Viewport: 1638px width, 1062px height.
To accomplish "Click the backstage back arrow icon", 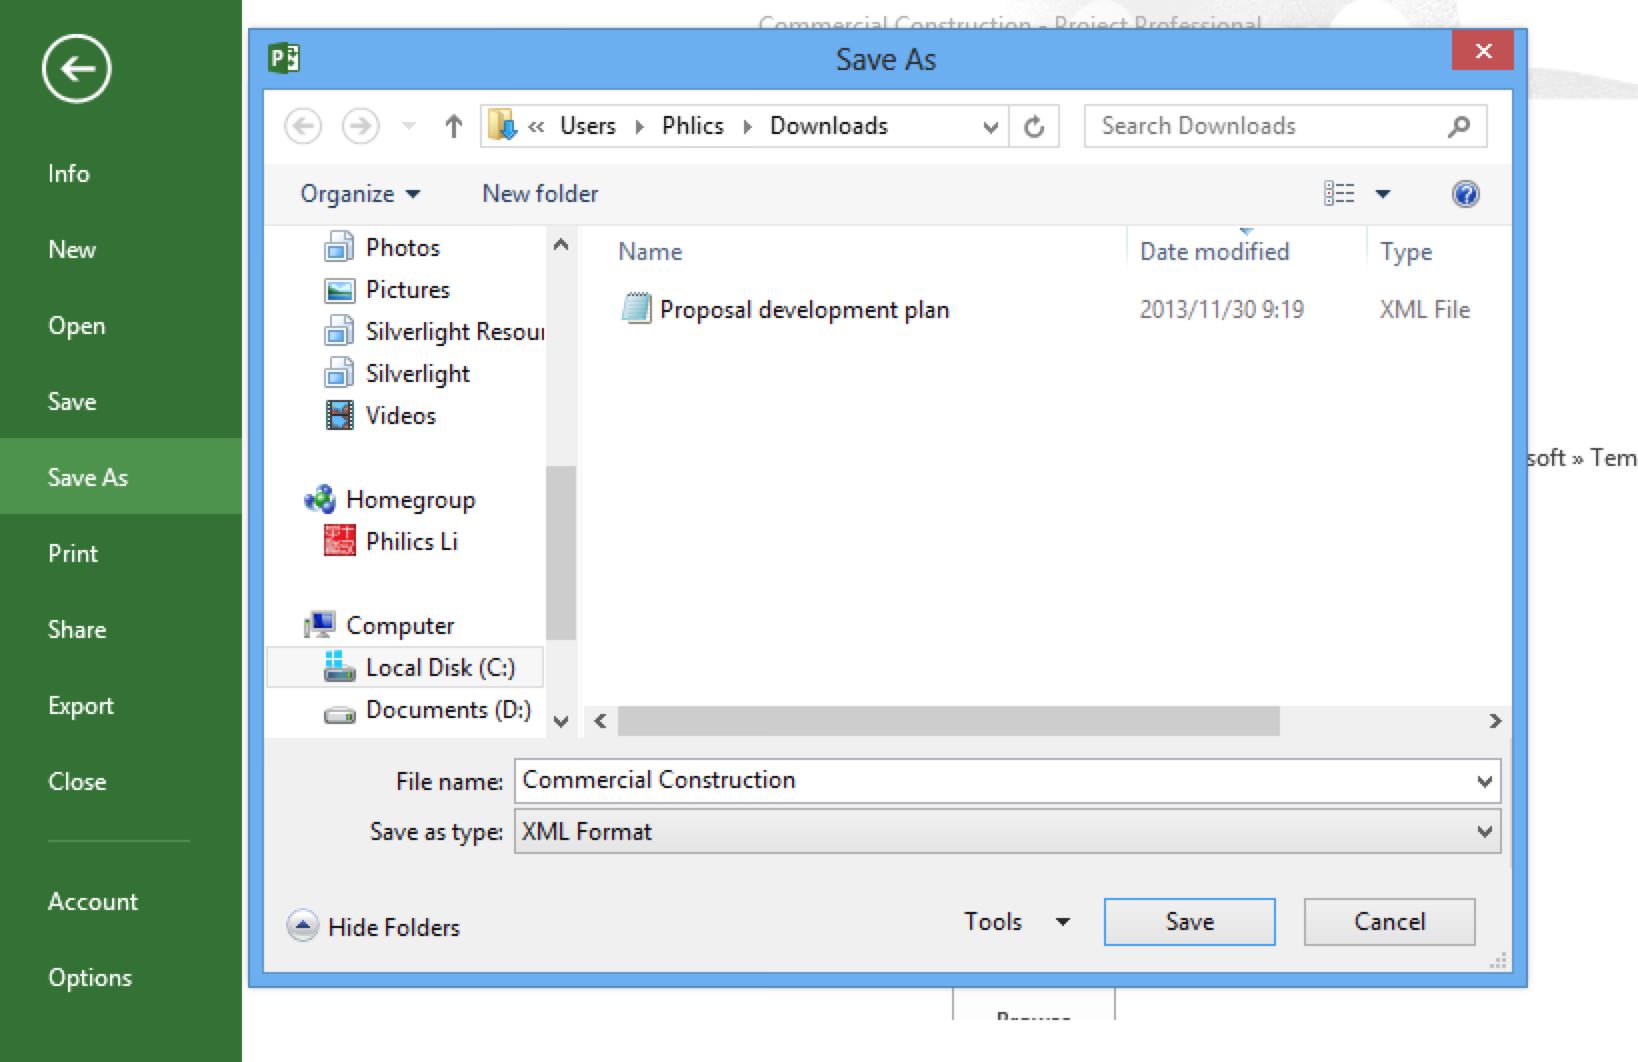I will click(76, 69).
